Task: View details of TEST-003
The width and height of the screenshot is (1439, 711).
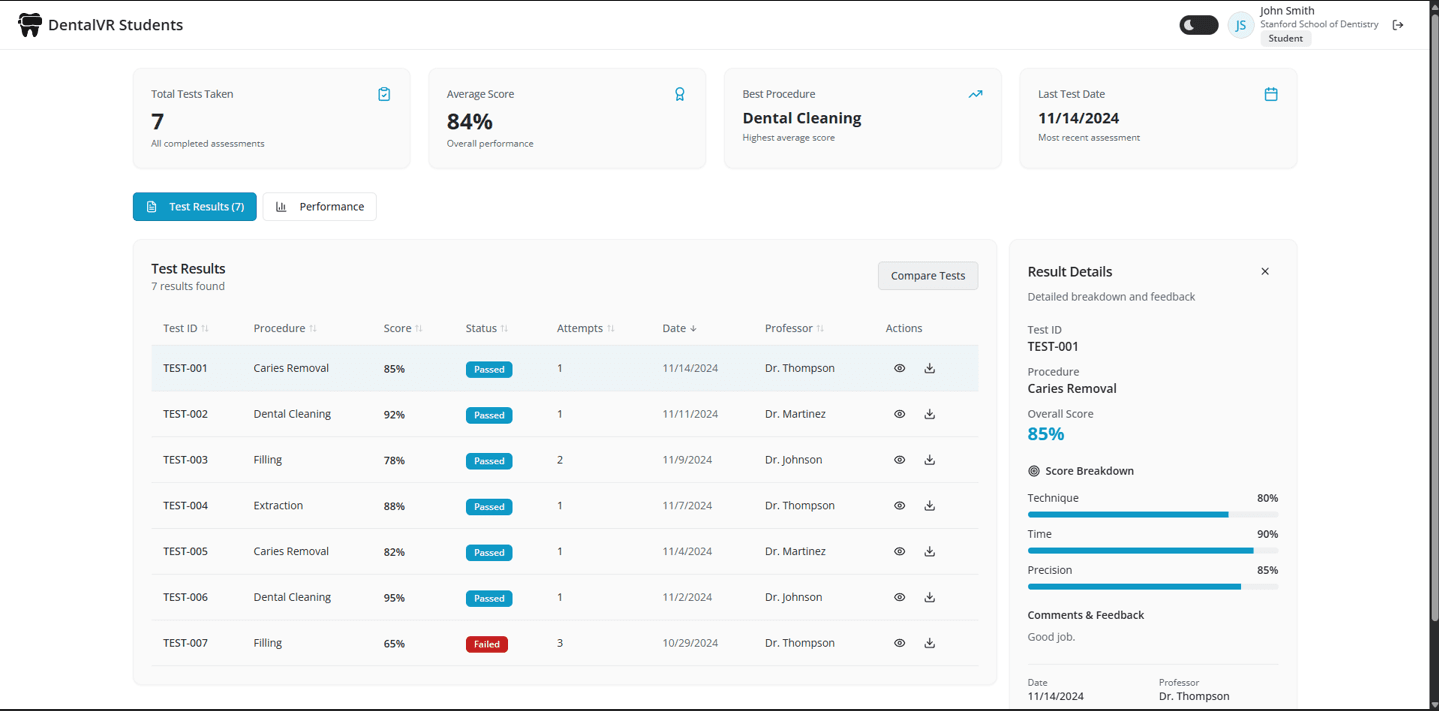Action: pos(900,460)
